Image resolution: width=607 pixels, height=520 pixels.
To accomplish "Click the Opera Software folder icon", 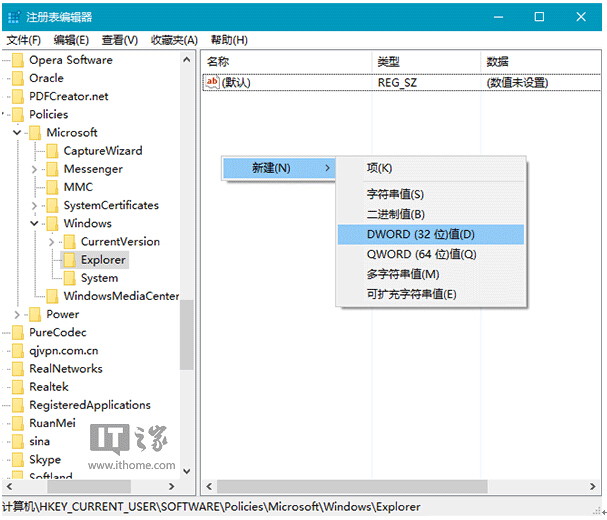I will tap(17, 60).
